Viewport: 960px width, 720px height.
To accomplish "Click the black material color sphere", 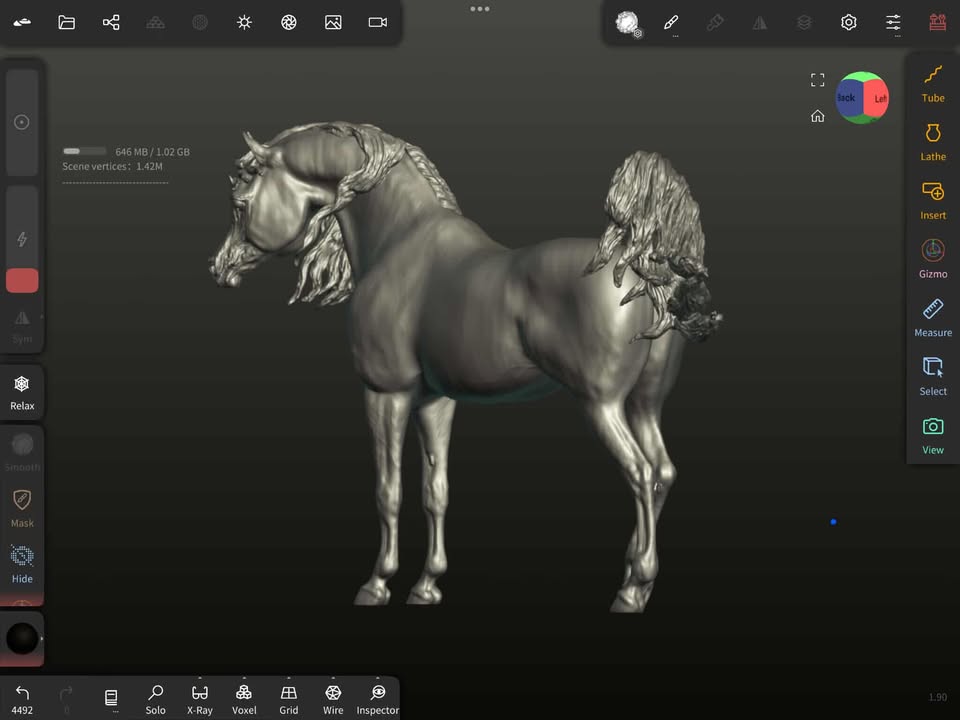I will (x=22, y=638).
